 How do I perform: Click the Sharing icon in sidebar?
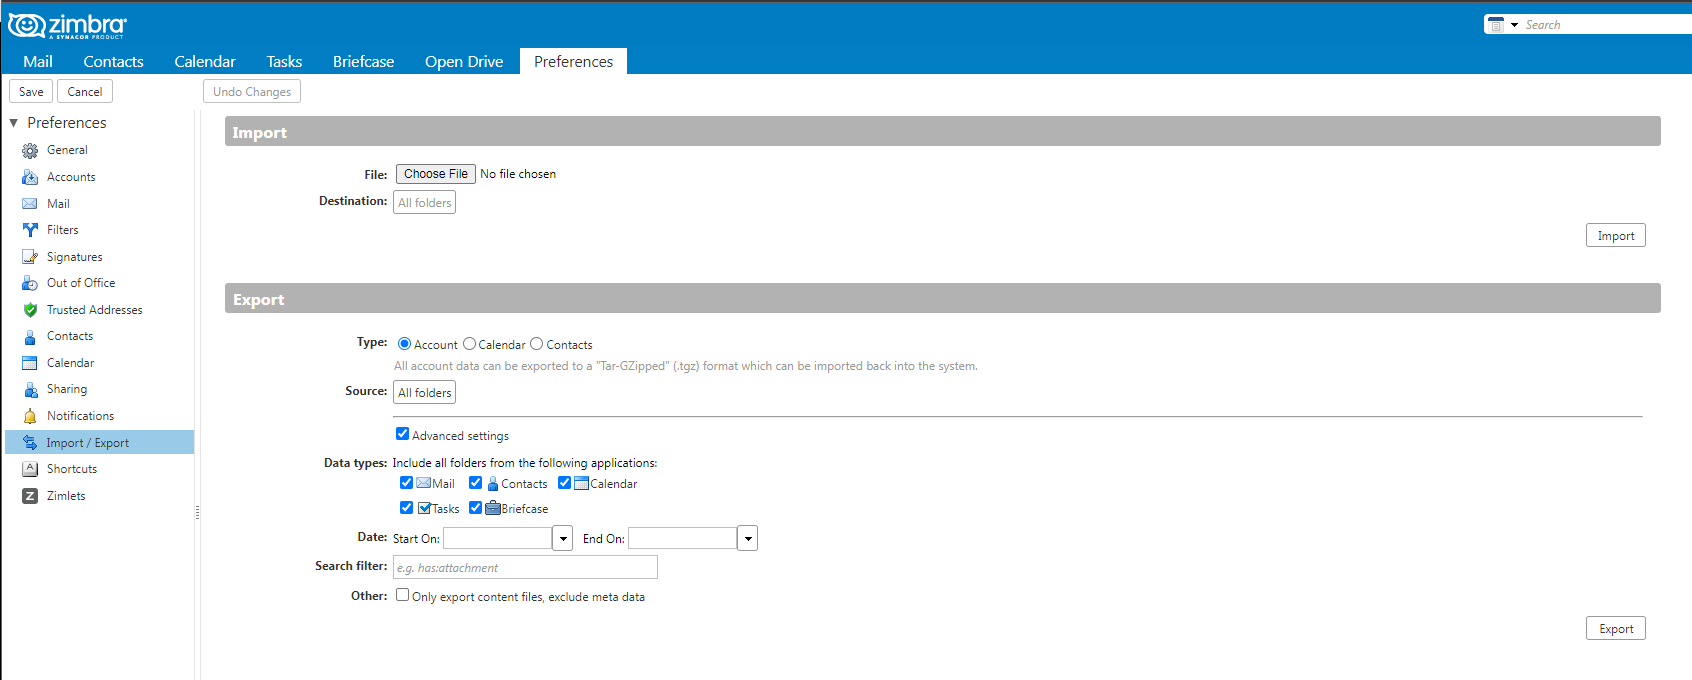[x=30, y=389]
